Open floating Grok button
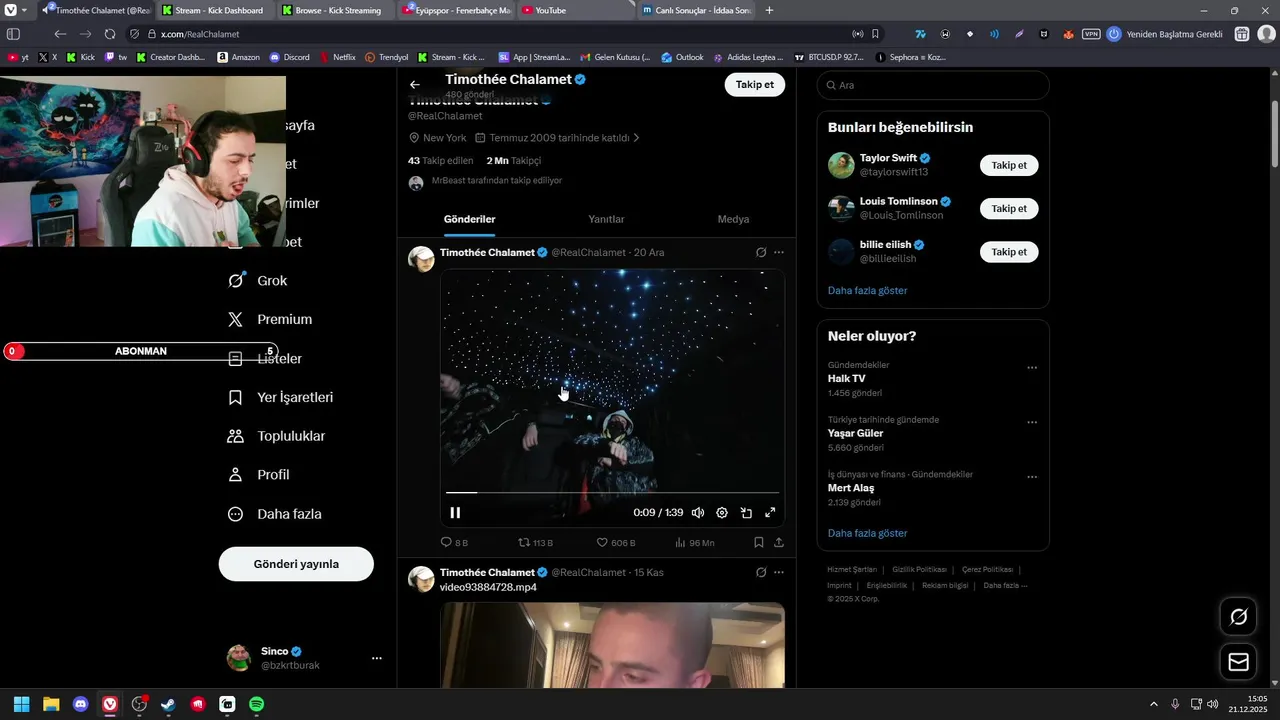 point(1238,616)
